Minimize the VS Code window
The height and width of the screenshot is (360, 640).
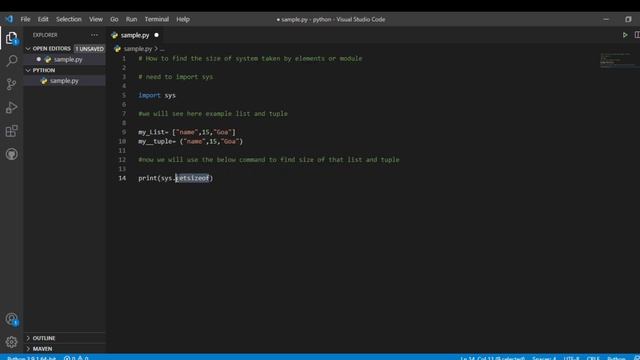606,19
